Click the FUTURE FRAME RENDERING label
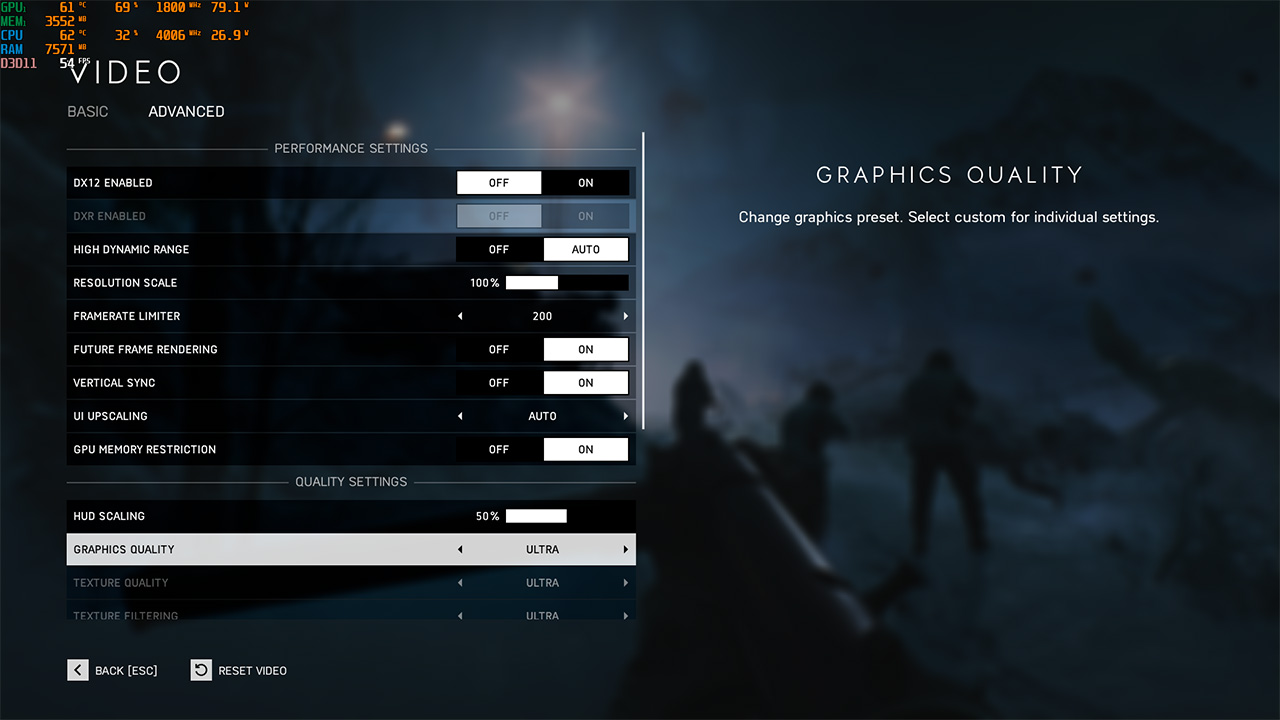Screen dimensions: 1280x720 [x=145, y=349]
